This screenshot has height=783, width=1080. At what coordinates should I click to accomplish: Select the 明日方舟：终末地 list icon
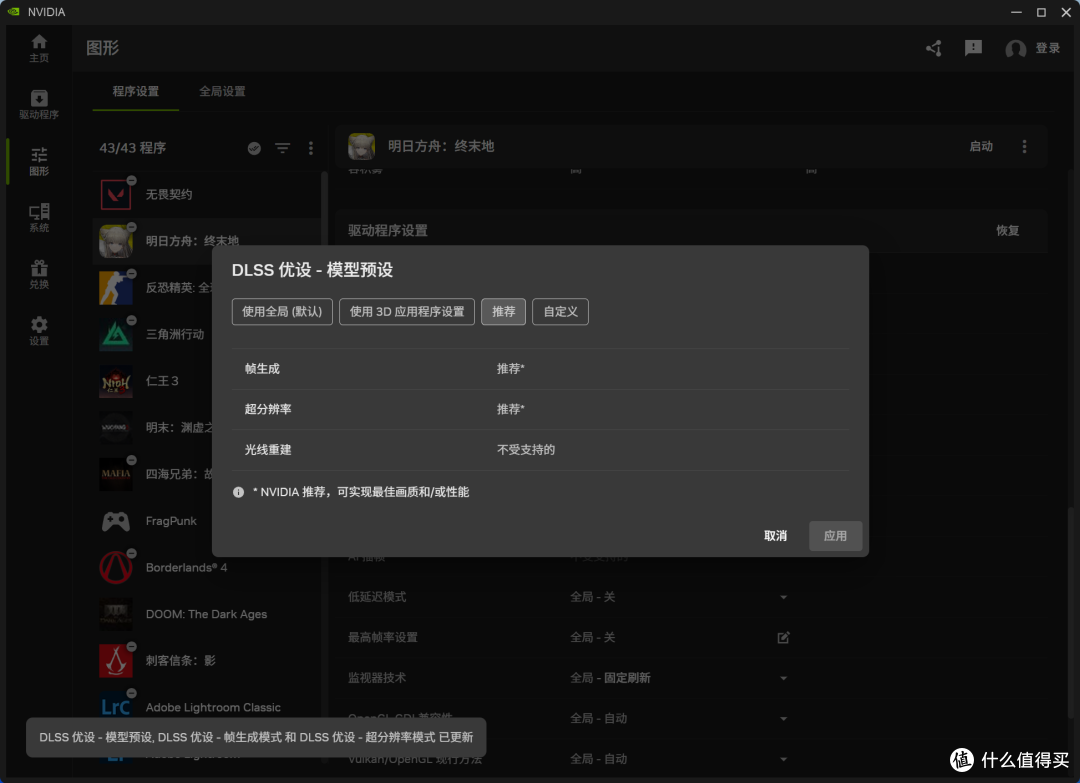click(x=116, y=241)
